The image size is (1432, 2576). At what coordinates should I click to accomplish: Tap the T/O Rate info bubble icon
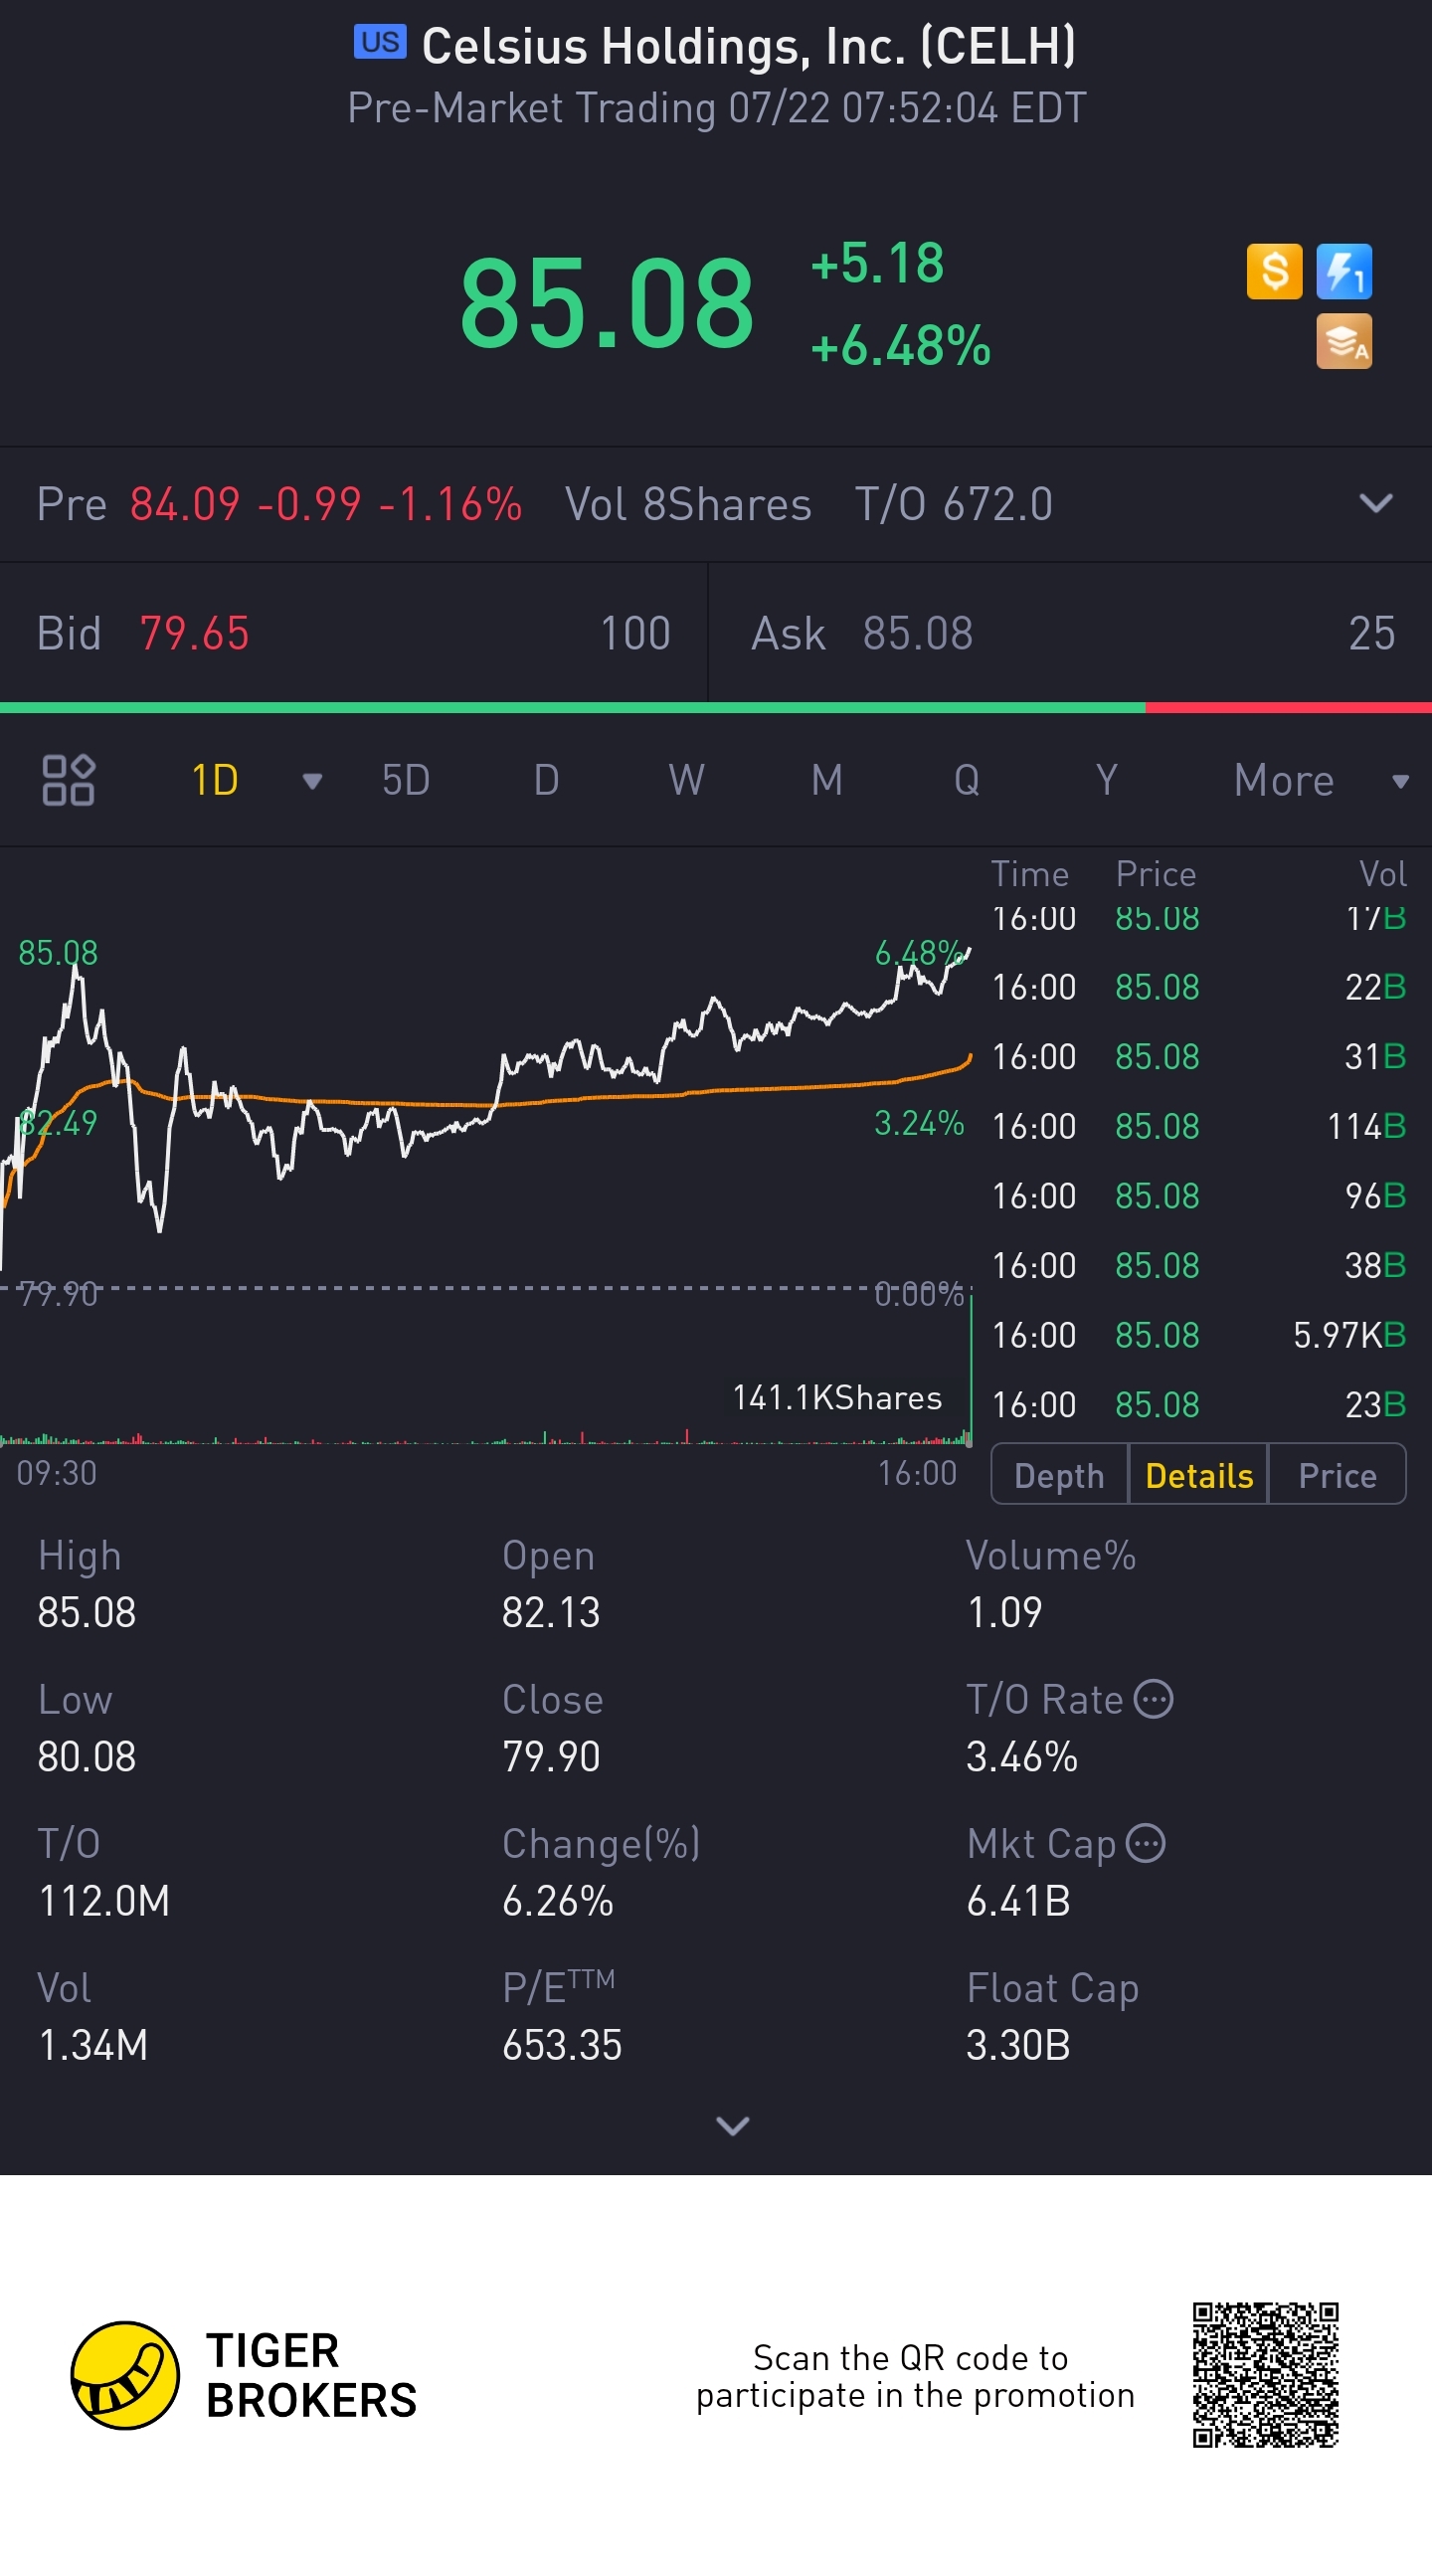pyautogui.click(x=1154, y=1699)
